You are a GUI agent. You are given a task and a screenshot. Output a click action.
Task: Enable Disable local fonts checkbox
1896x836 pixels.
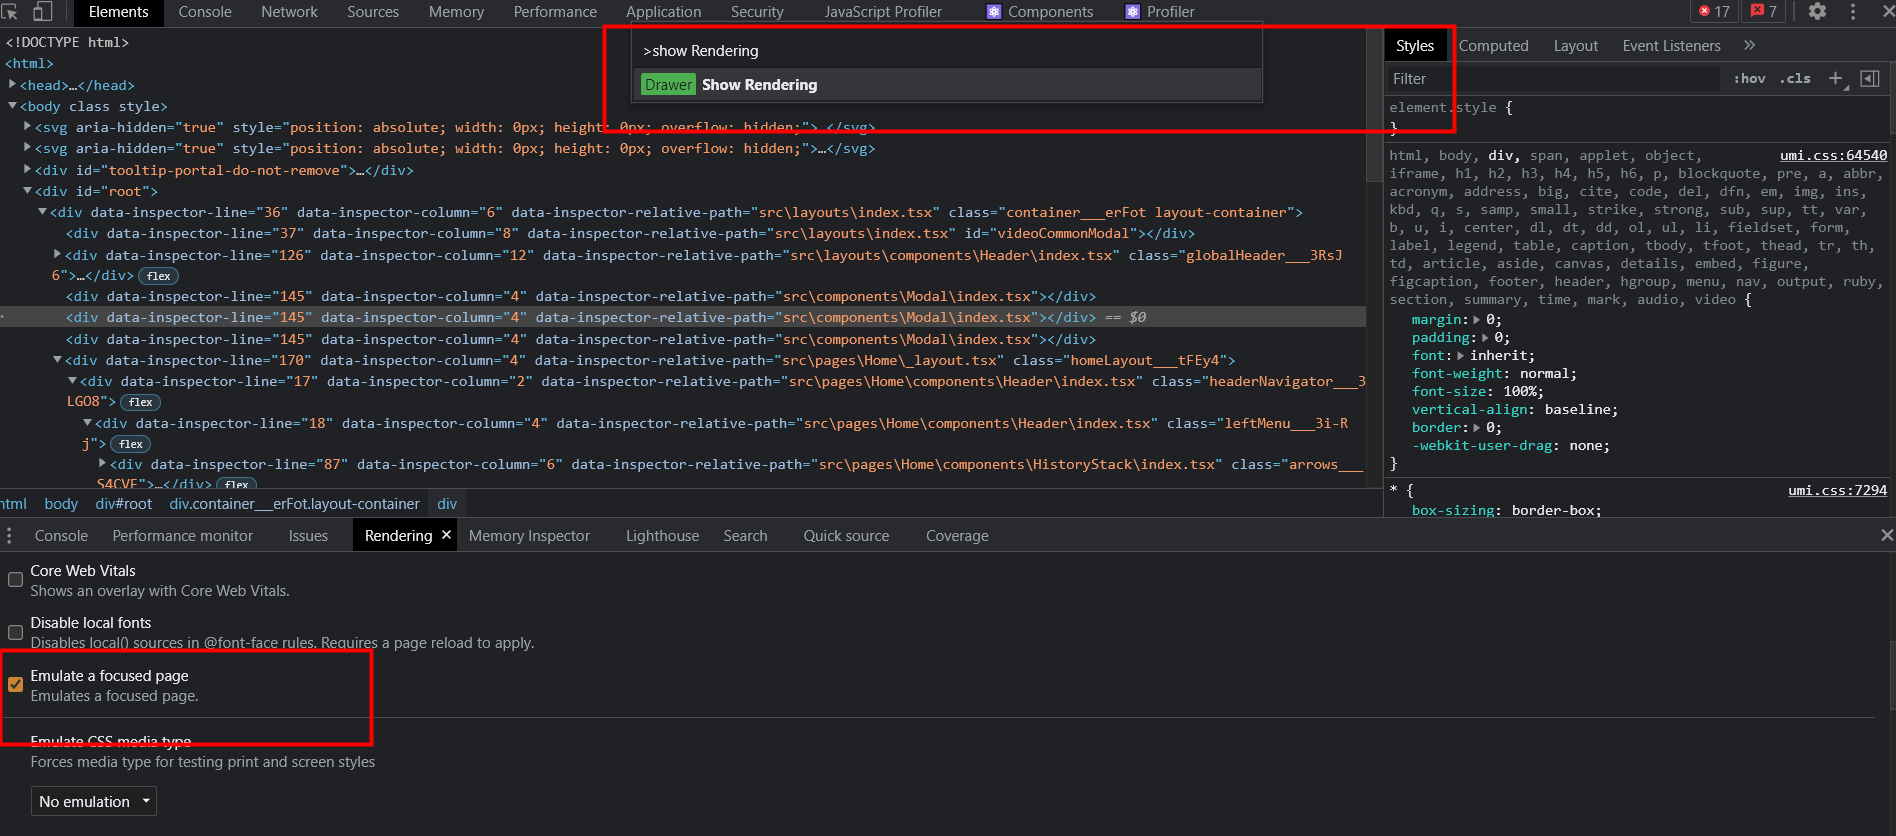coord(16,632)
